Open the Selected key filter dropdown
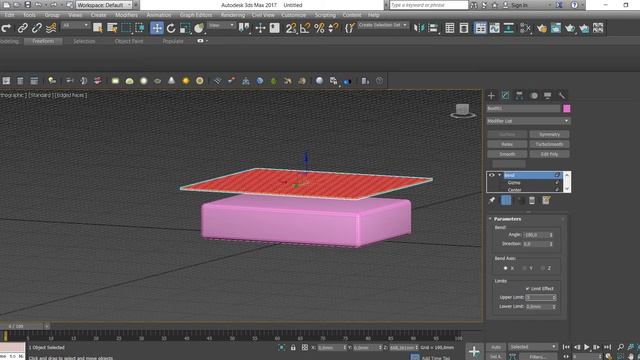Screen dimensions: 640x360 [533, 347]
